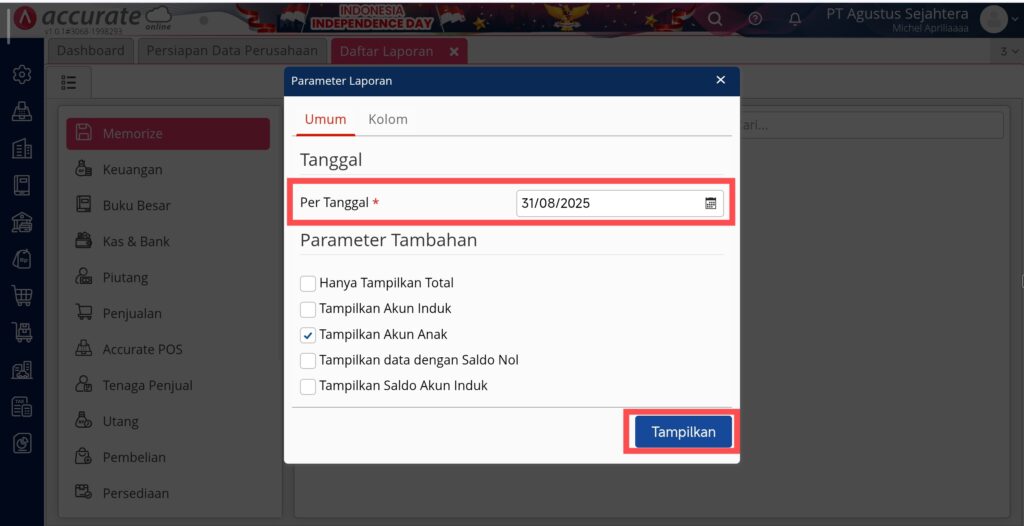Viewport: 1024px width, 526px height.
Task: Open the notifications bell icon
Action: 795,19
